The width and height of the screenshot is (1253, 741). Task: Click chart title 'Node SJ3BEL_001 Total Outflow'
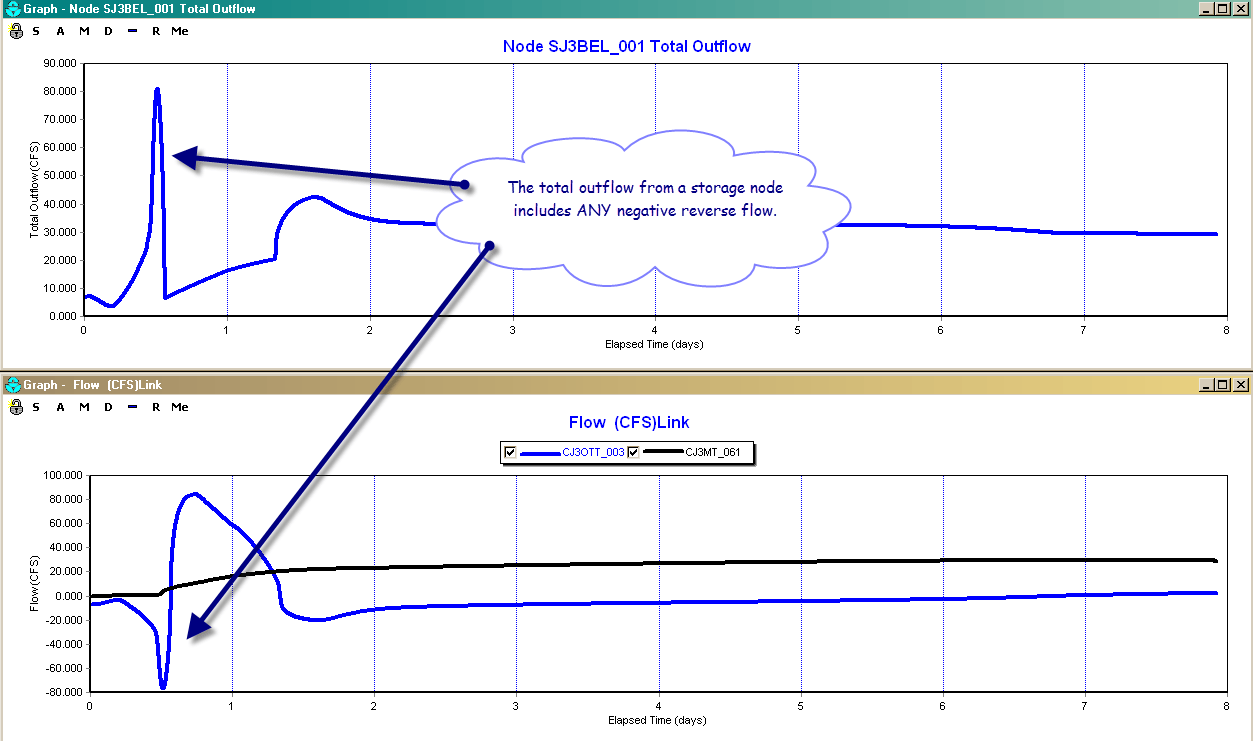click(x=626, y=46)
